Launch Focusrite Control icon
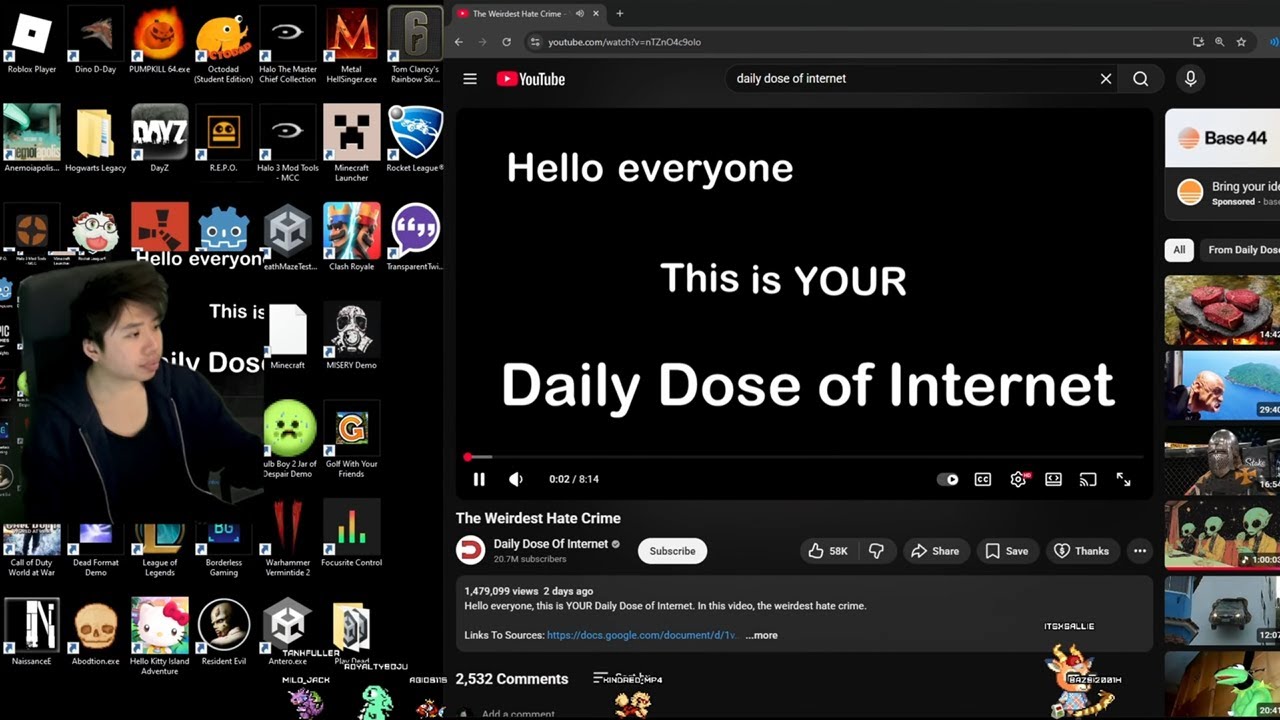 pos(352,533)
